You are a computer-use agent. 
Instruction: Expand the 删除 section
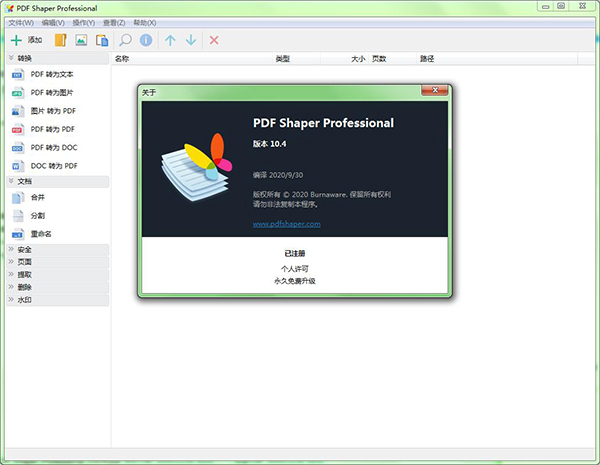click(x=57, y=287)
